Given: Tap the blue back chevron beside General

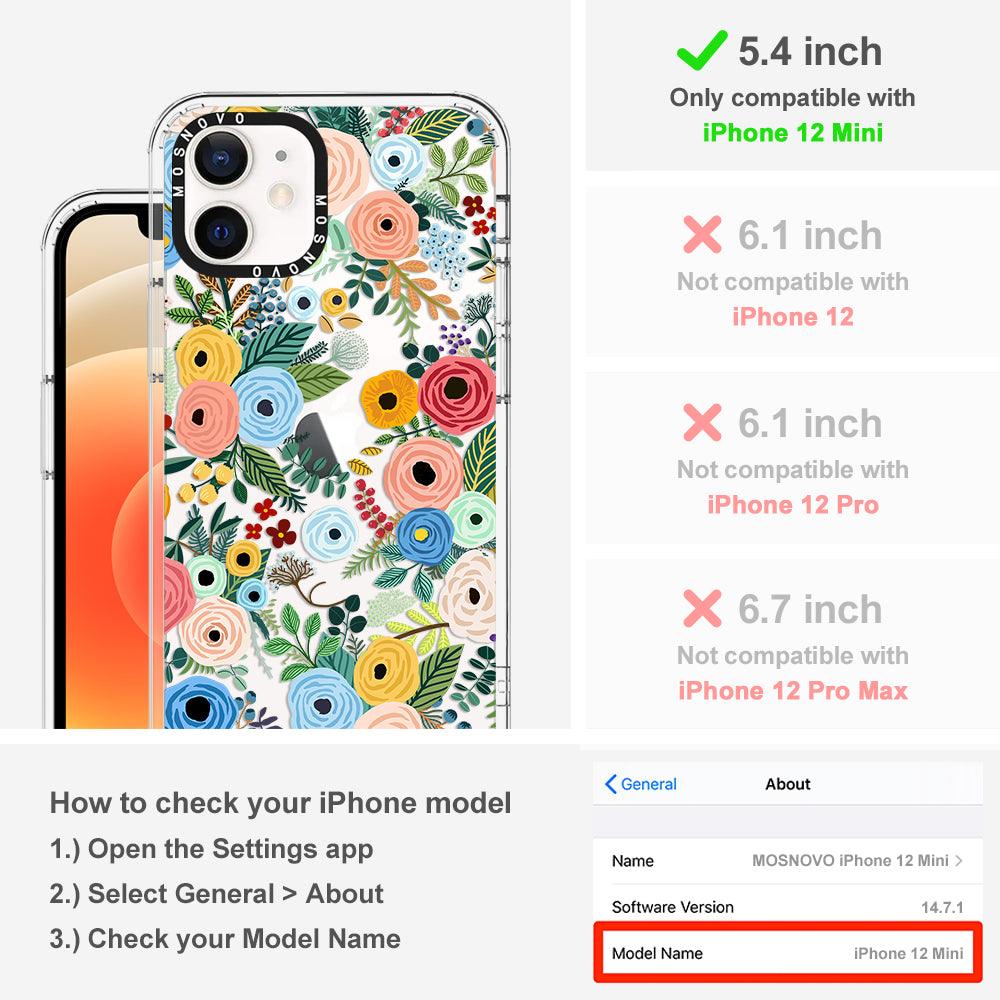Looking at the screenshot, I should 610,784.
